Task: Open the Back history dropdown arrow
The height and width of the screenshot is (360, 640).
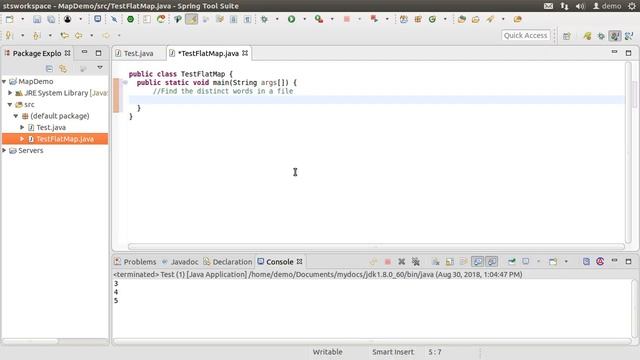Action: point(91,36)
